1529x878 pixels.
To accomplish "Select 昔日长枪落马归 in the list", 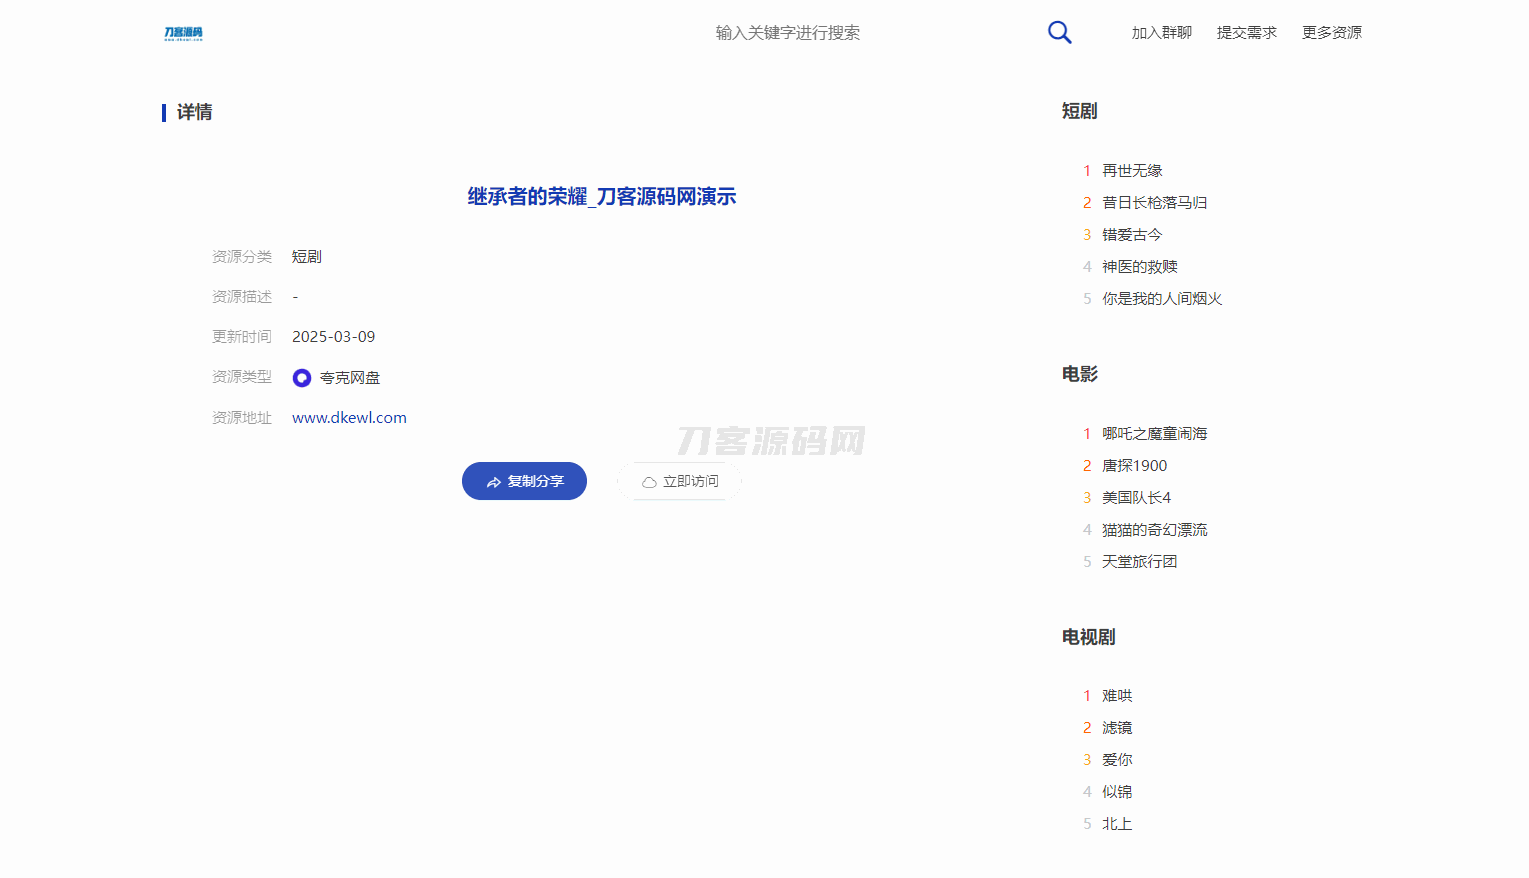I will [x=1154, y=203].
